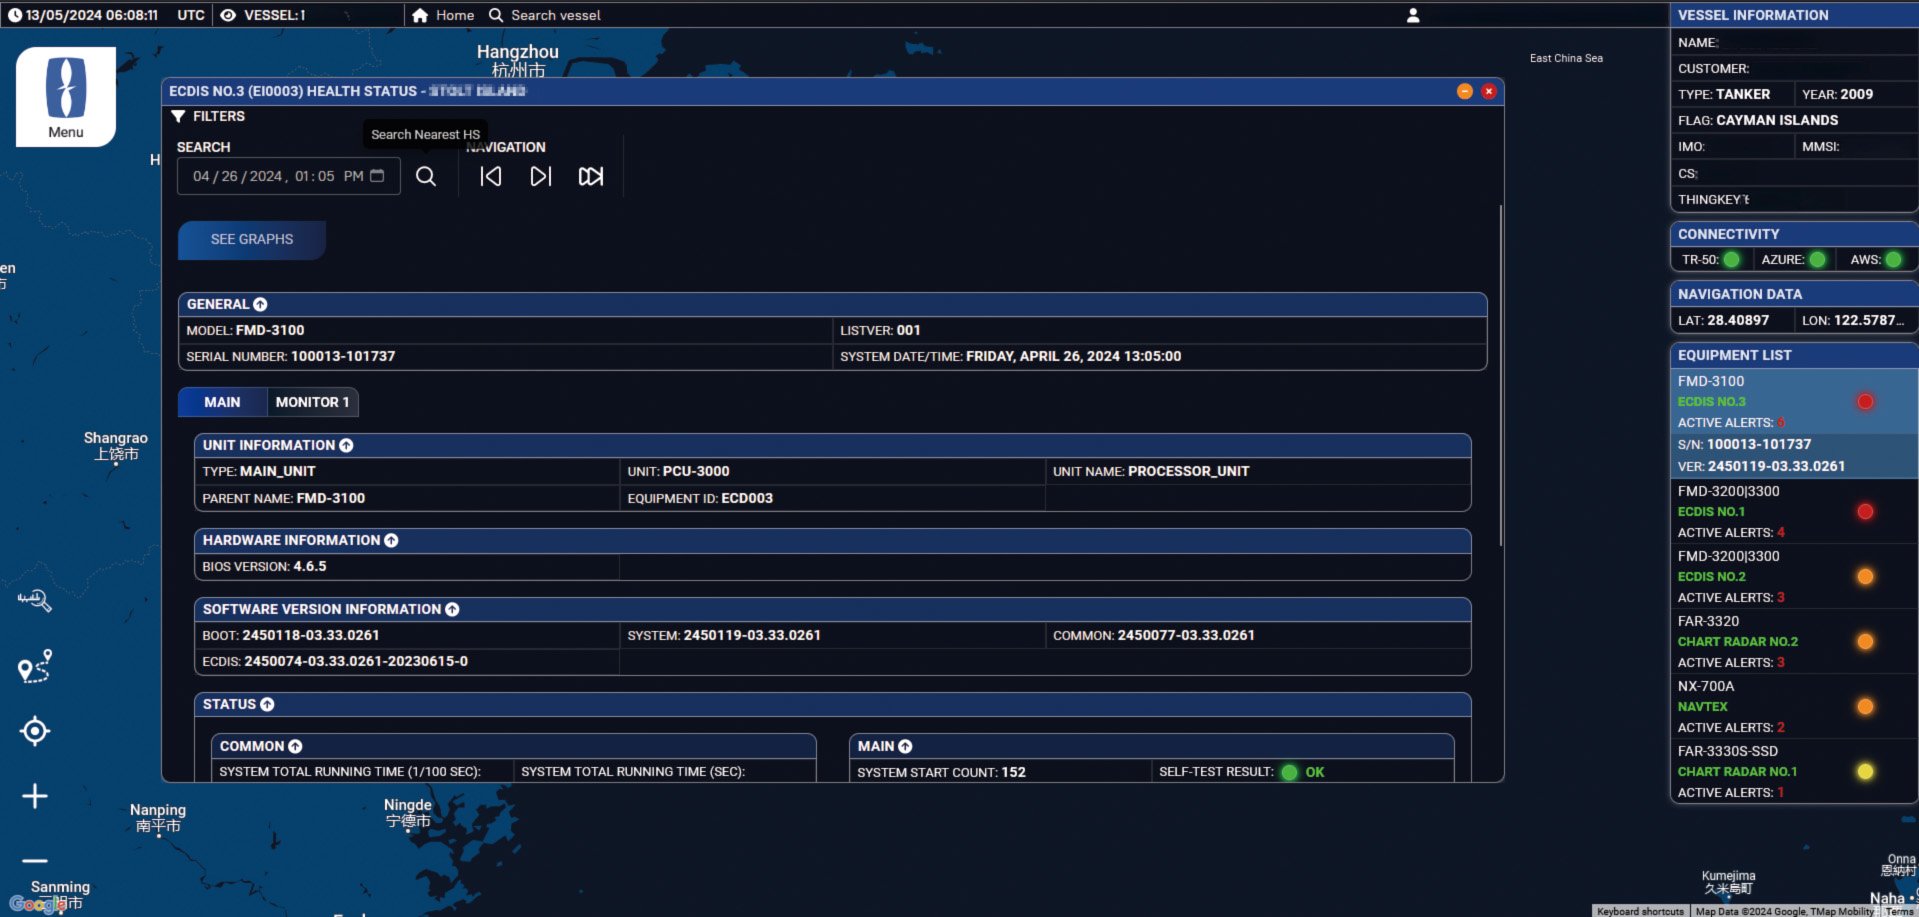Screen dimensions: 1919x917
Task: Click the orange status dot for NAVTEX
Action: [1865, 707]
